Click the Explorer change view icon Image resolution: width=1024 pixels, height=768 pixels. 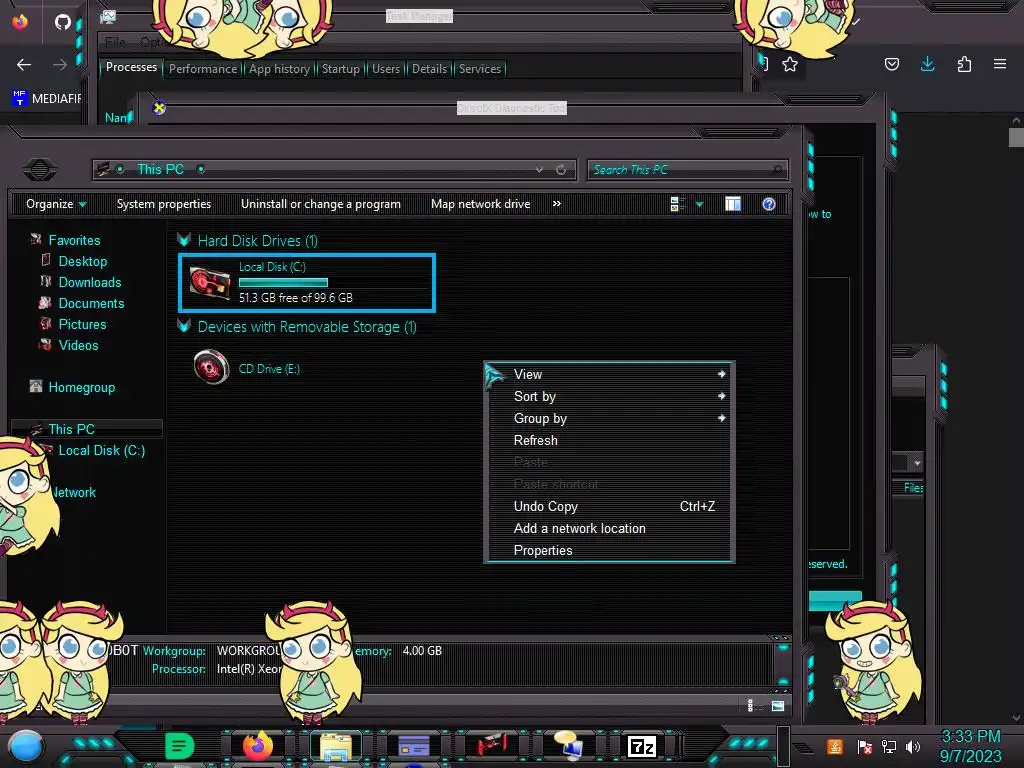point(677,204)
